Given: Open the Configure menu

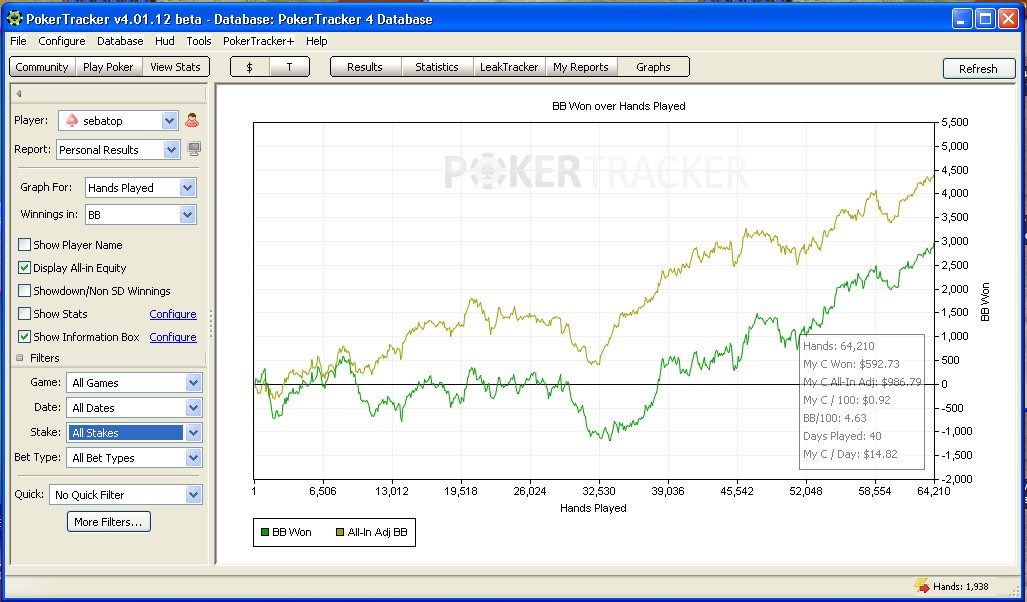Looking at the screenshot, I should 62,41.
